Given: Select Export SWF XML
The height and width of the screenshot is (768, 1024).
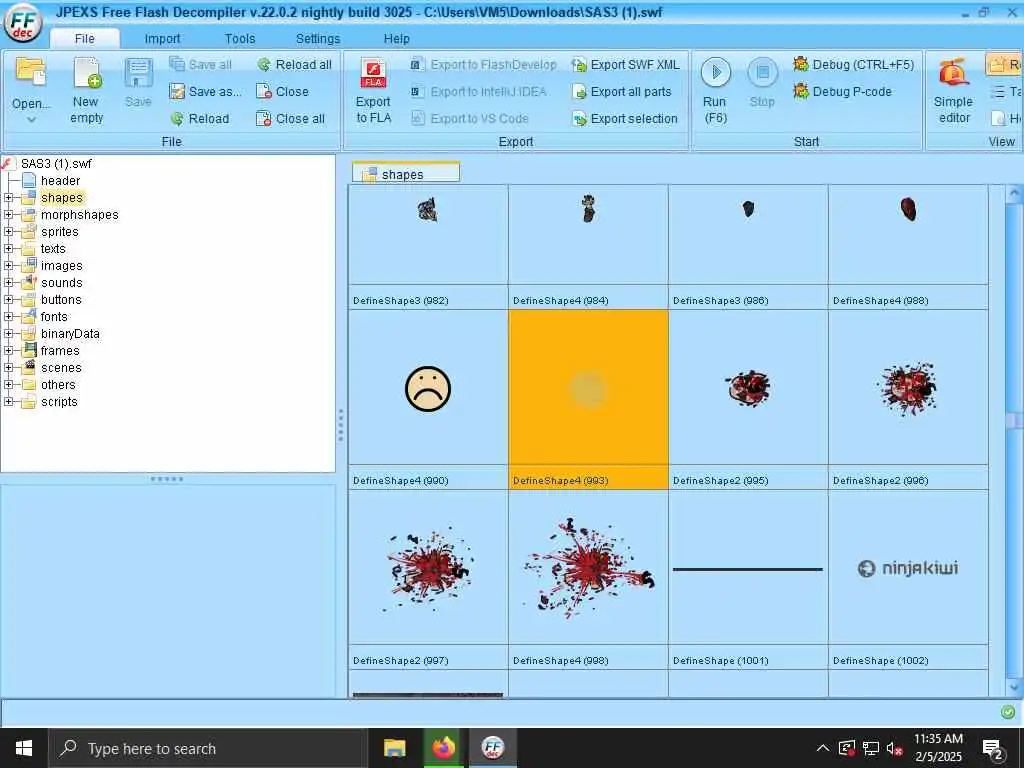Looking at the screenshot, I should (625, 65).
